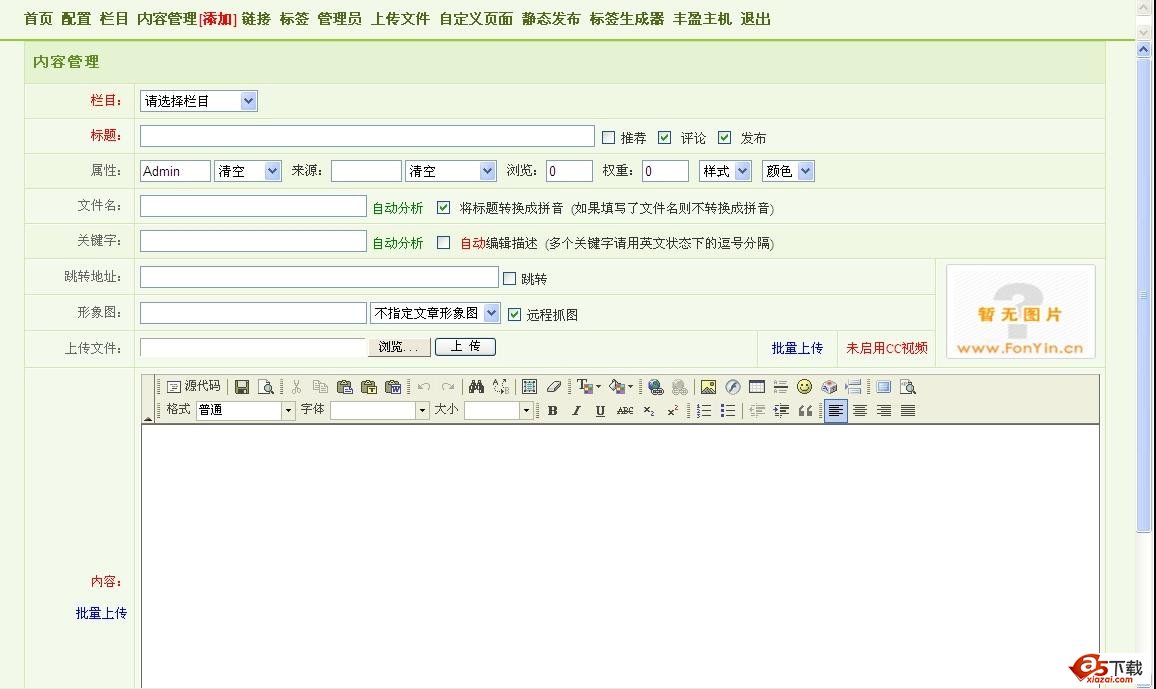Collapse the editor toolbar with small arrow

tap(147, 419)
